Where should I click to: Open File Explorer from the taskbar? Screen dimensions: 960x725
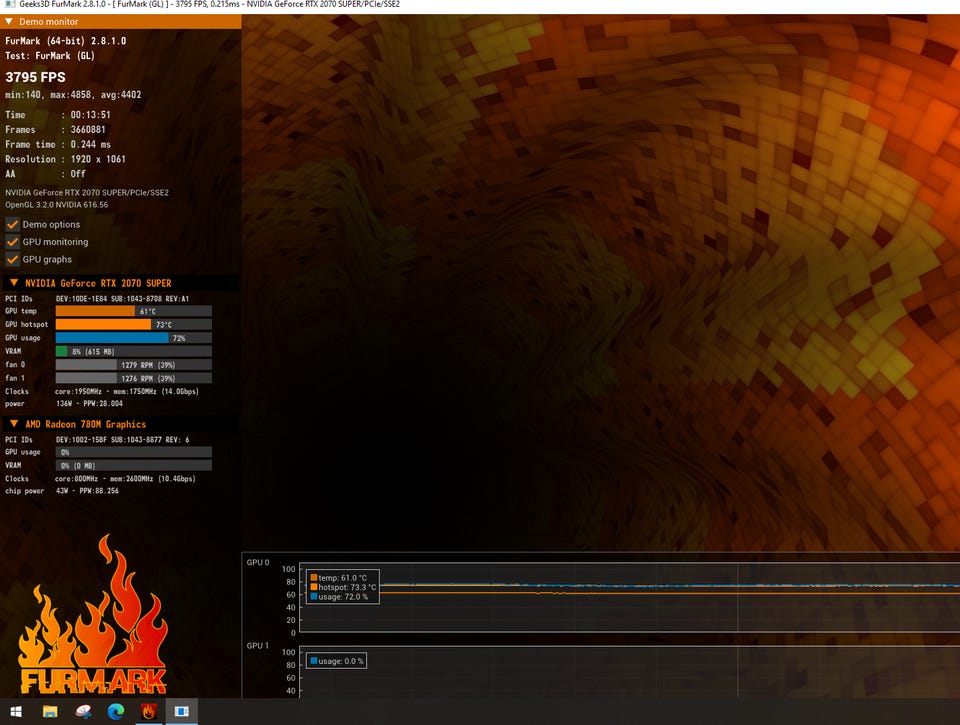pos(50,712)
